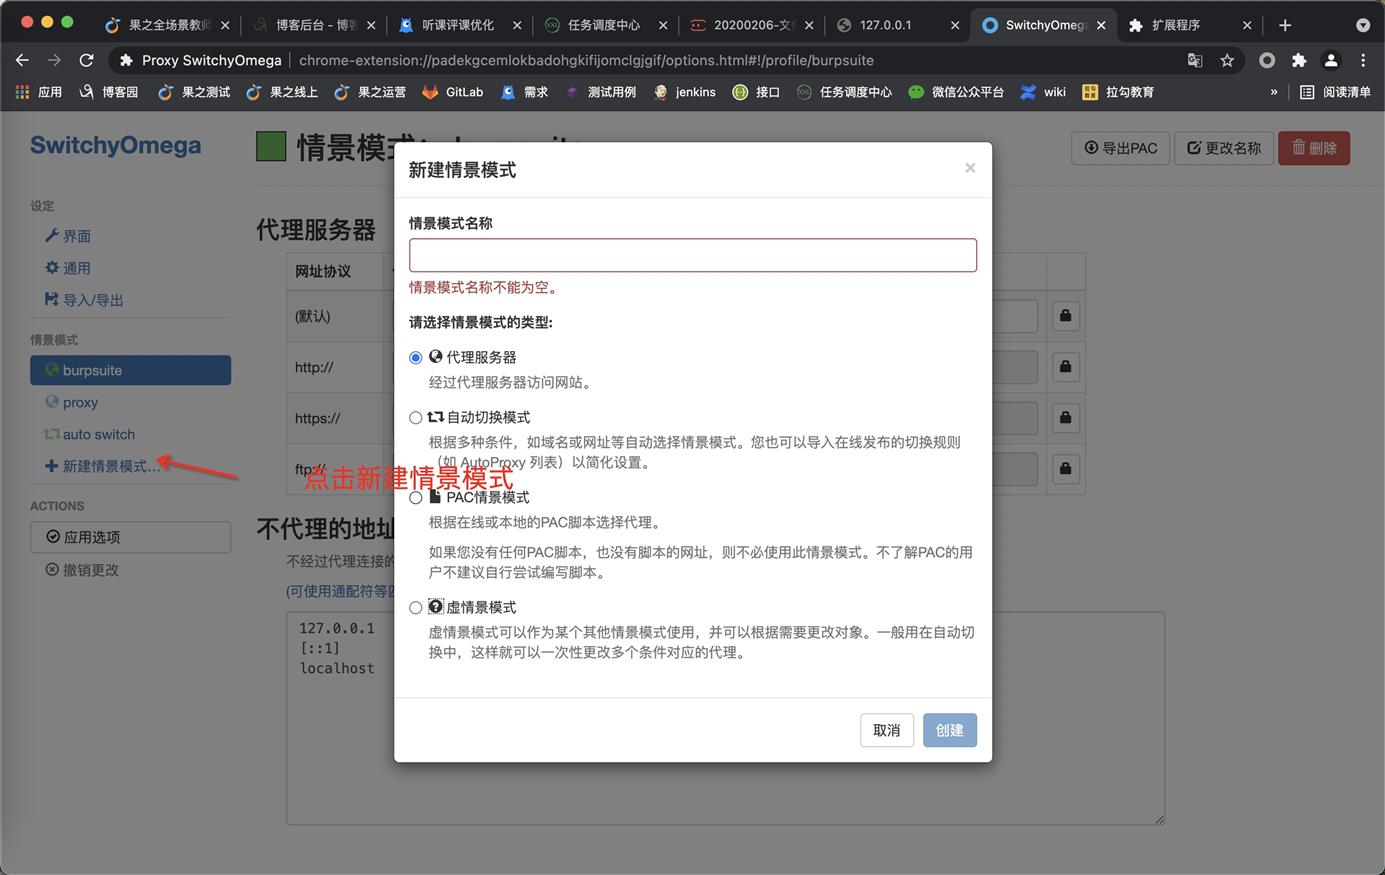The width and height of the screenshot is (1385, 875).
Task: Click the browser back arrow
Action: pos(22,60)
